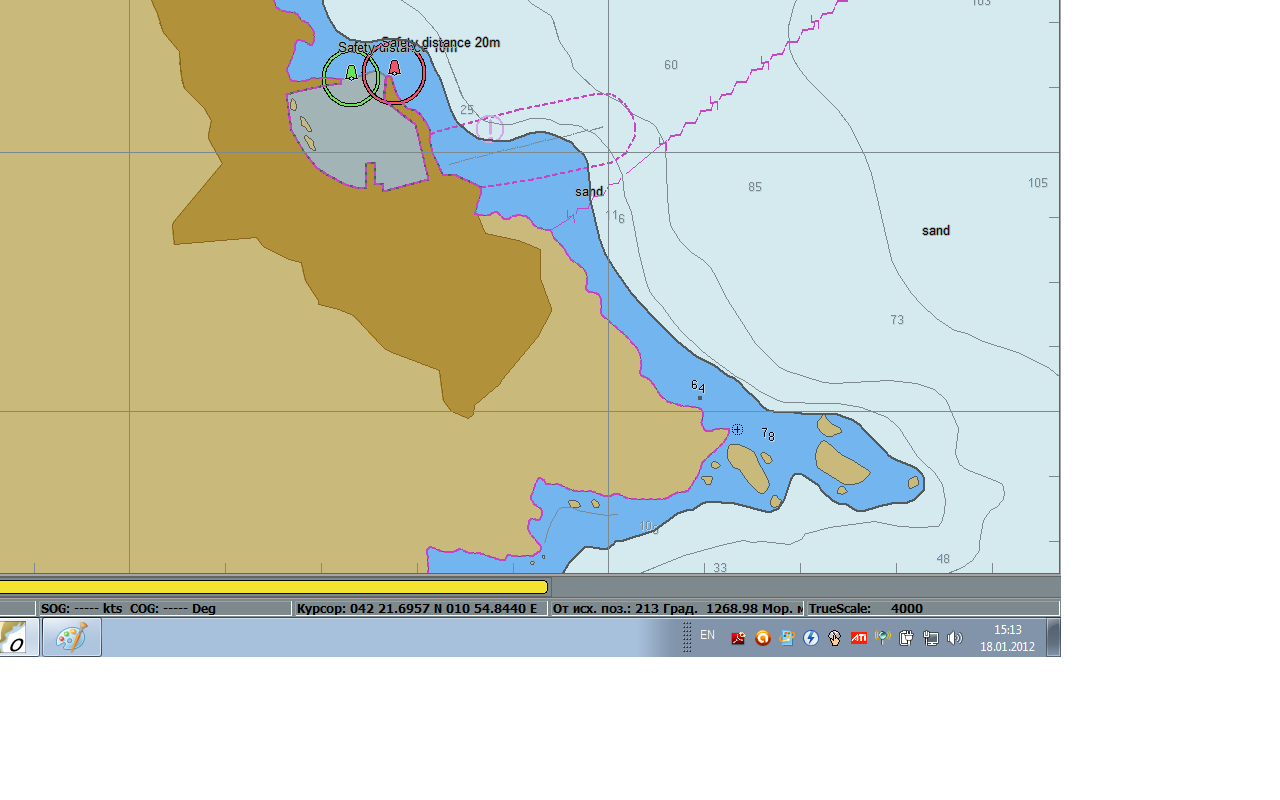The image size is (1280, 800).
Task: Click the blue lightning bolt tray icon
Action: [811, 638]
